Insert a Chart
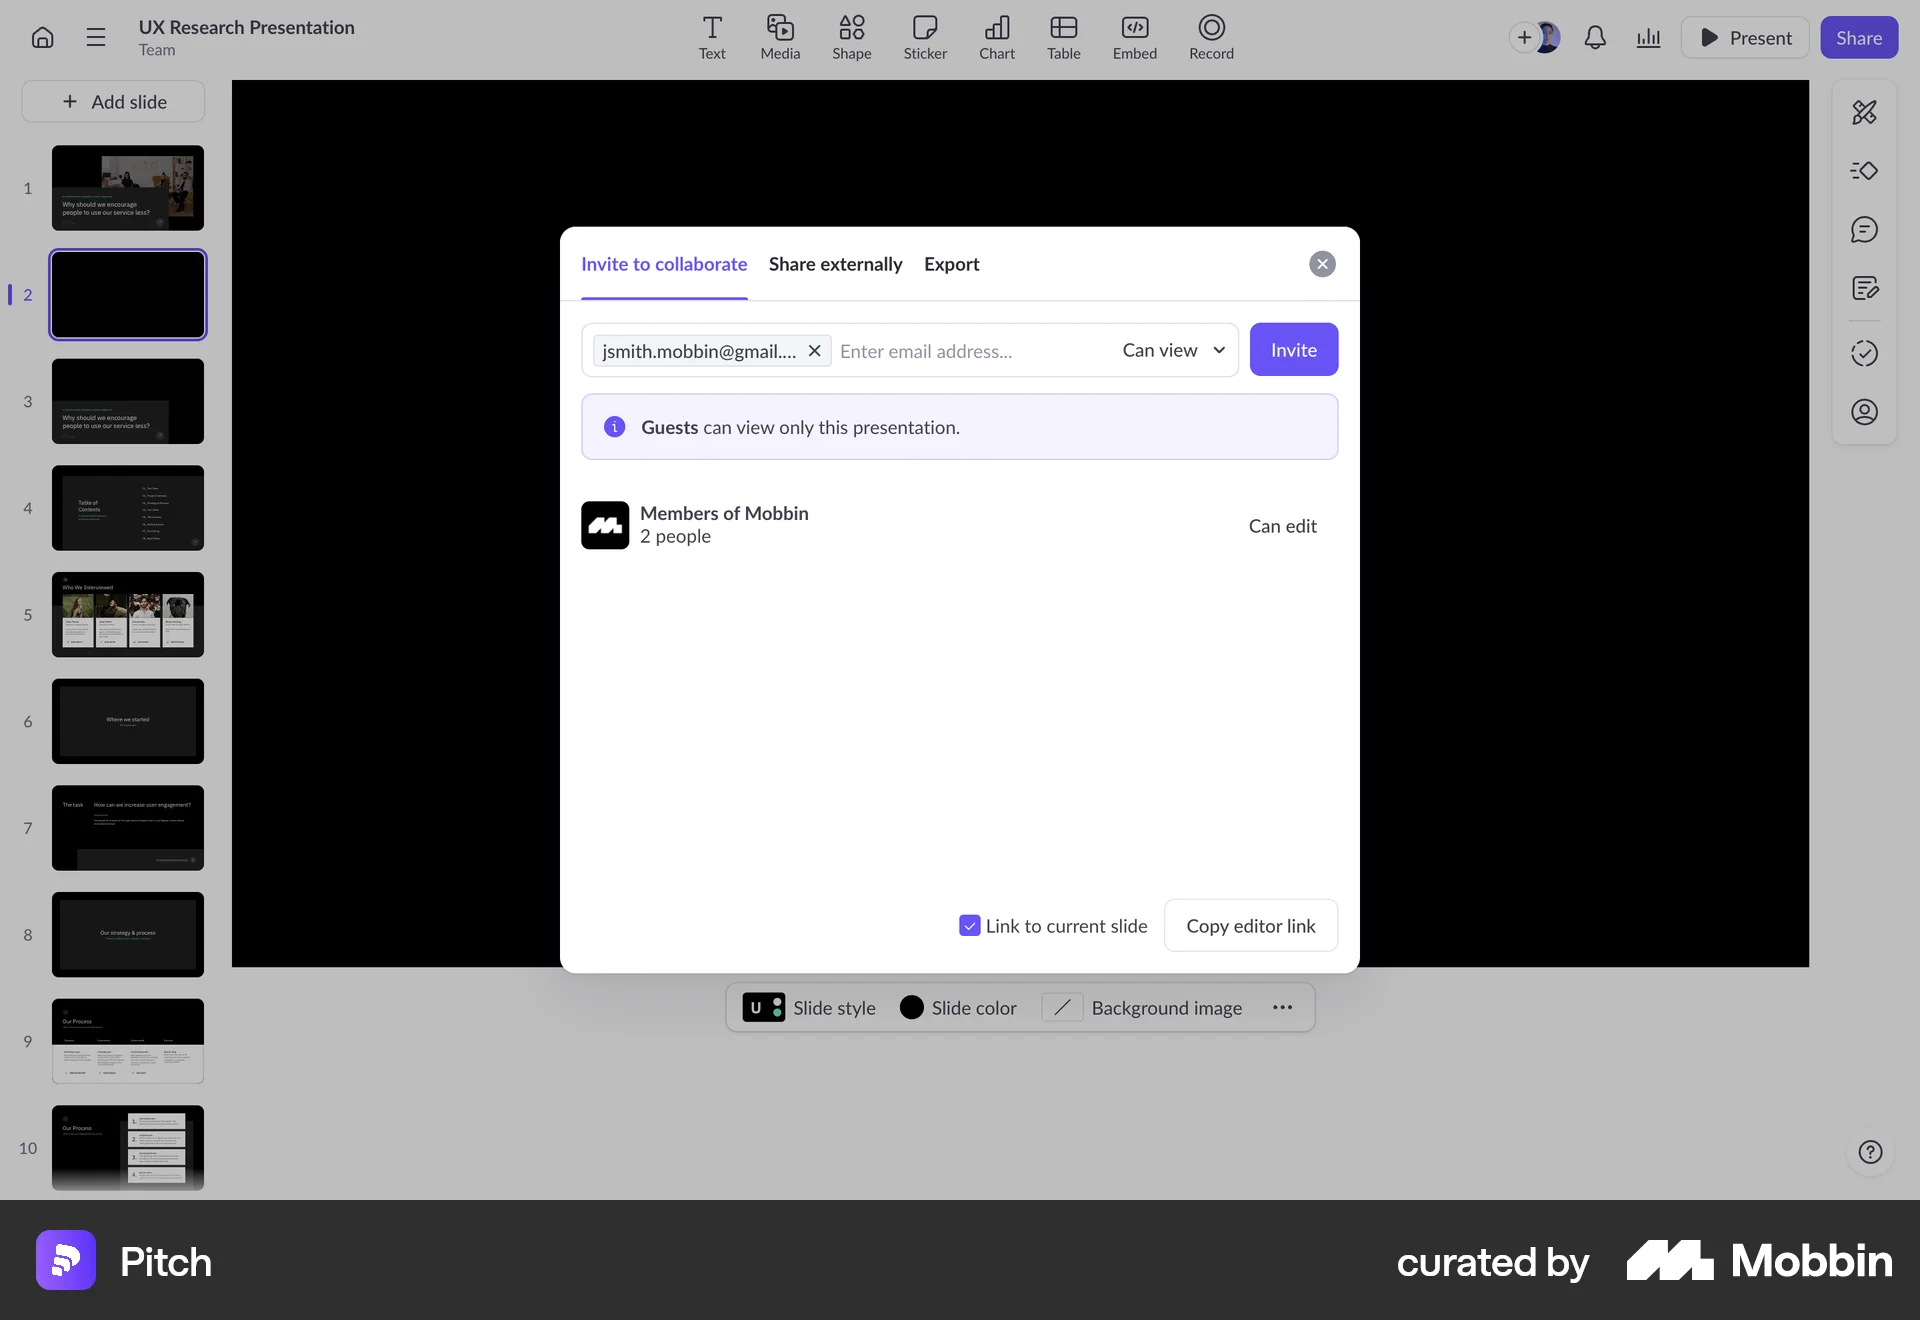The image size is (1920, 1320). (x=996, y=37)
